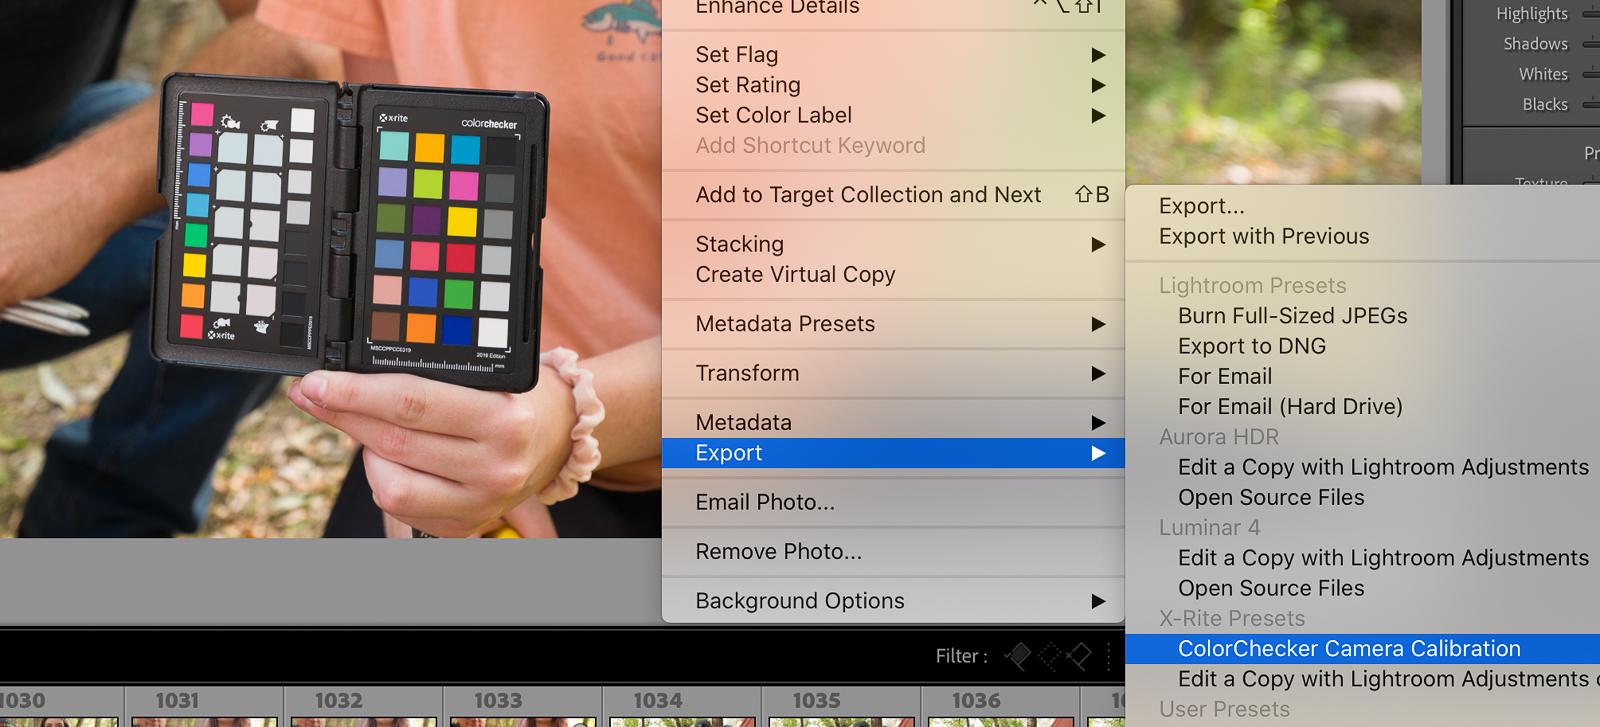Expand the Set Flag submenu

[x=736, y=55]
